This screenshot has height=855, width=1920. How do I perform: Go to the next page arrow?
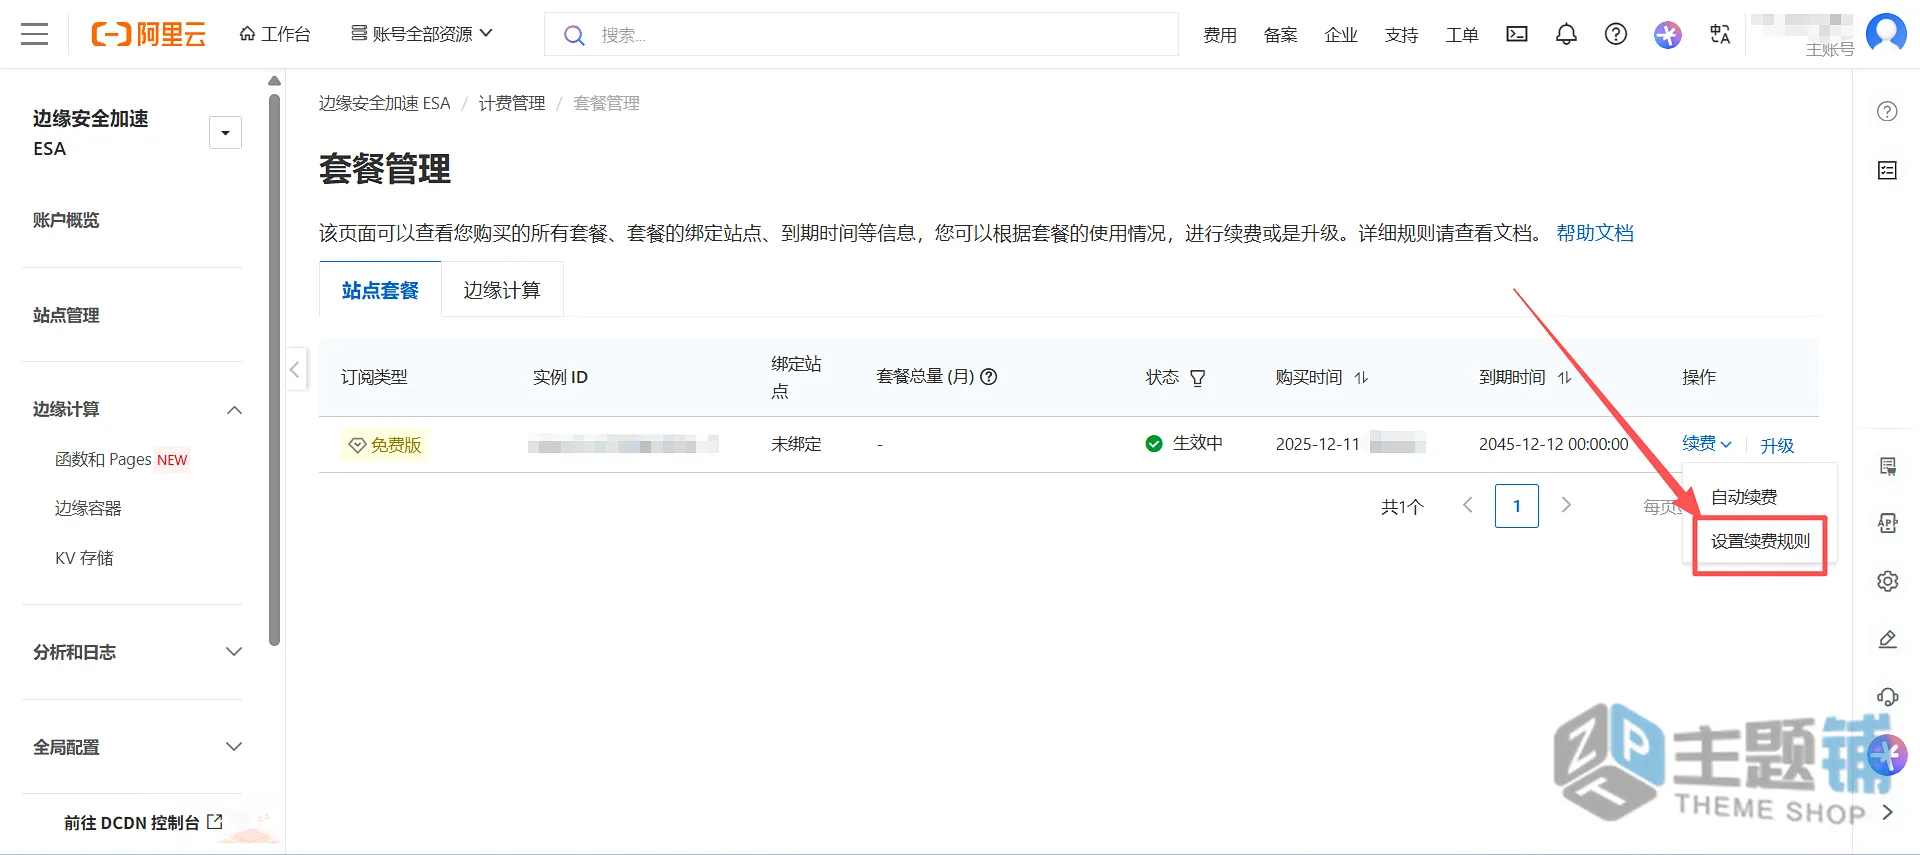coord(1566,506)
